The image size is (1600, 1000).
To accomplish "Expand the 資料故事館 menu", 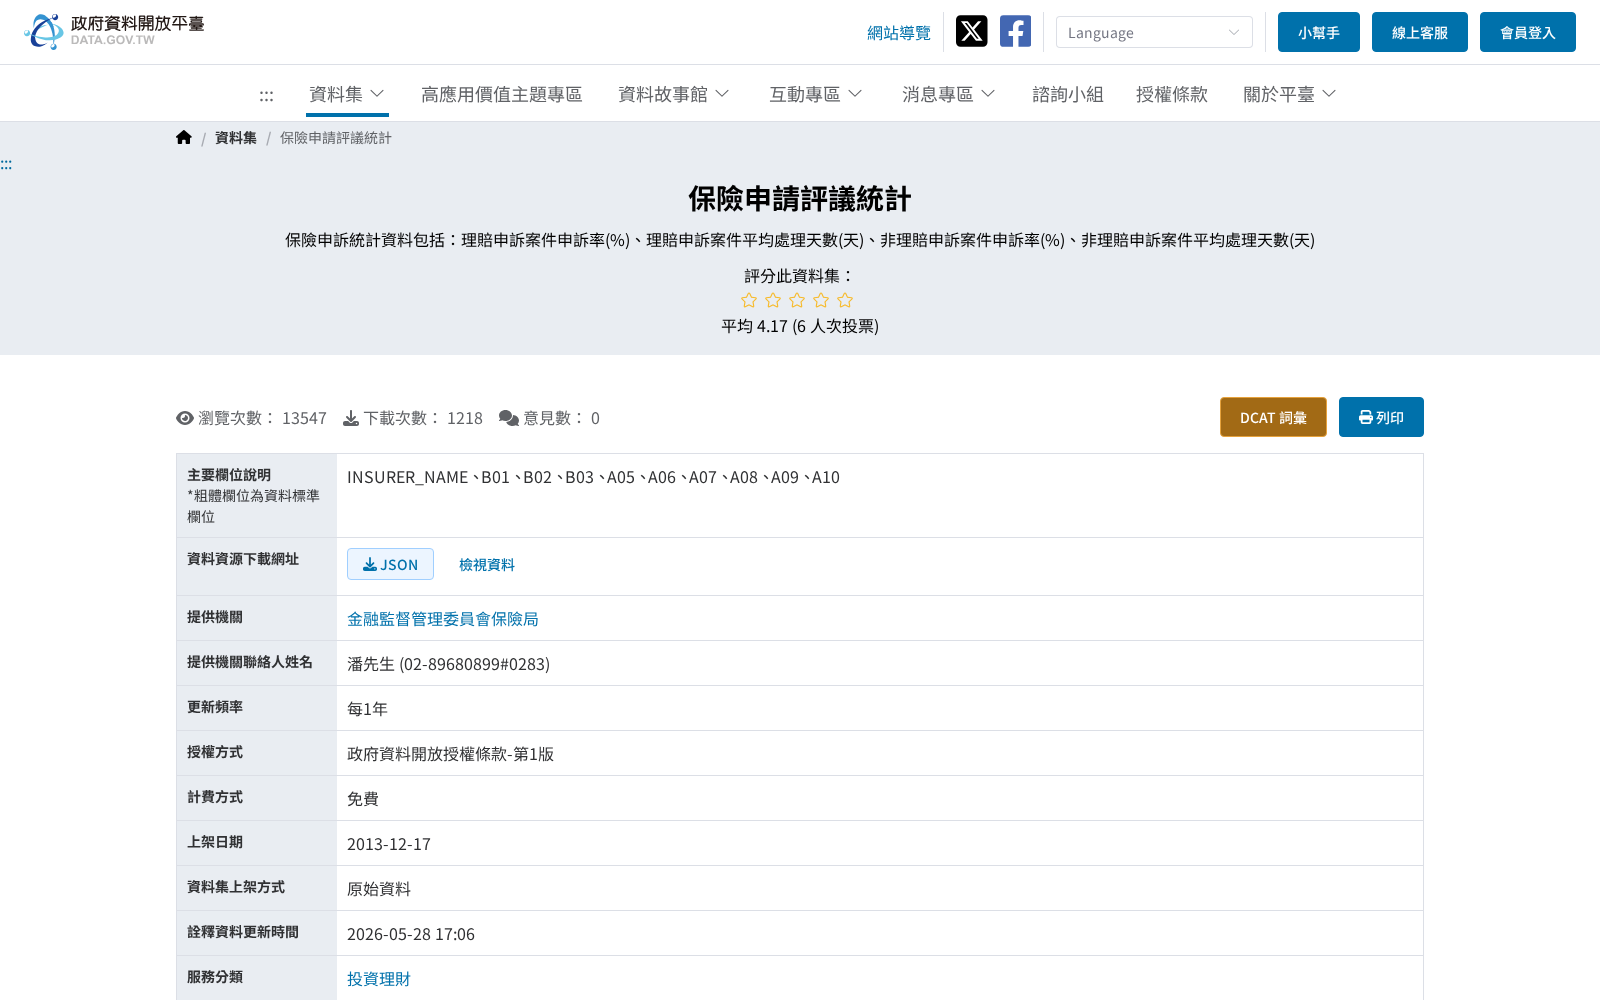I will pos(674,94).
